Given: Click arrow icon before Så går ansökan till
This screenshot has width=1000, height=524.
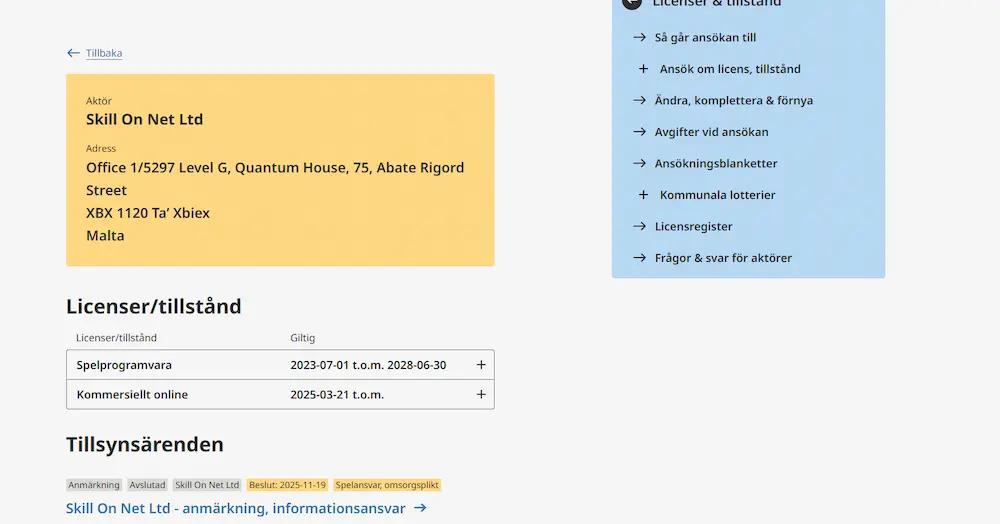Looking at the screenshot, I should point(640,38).
